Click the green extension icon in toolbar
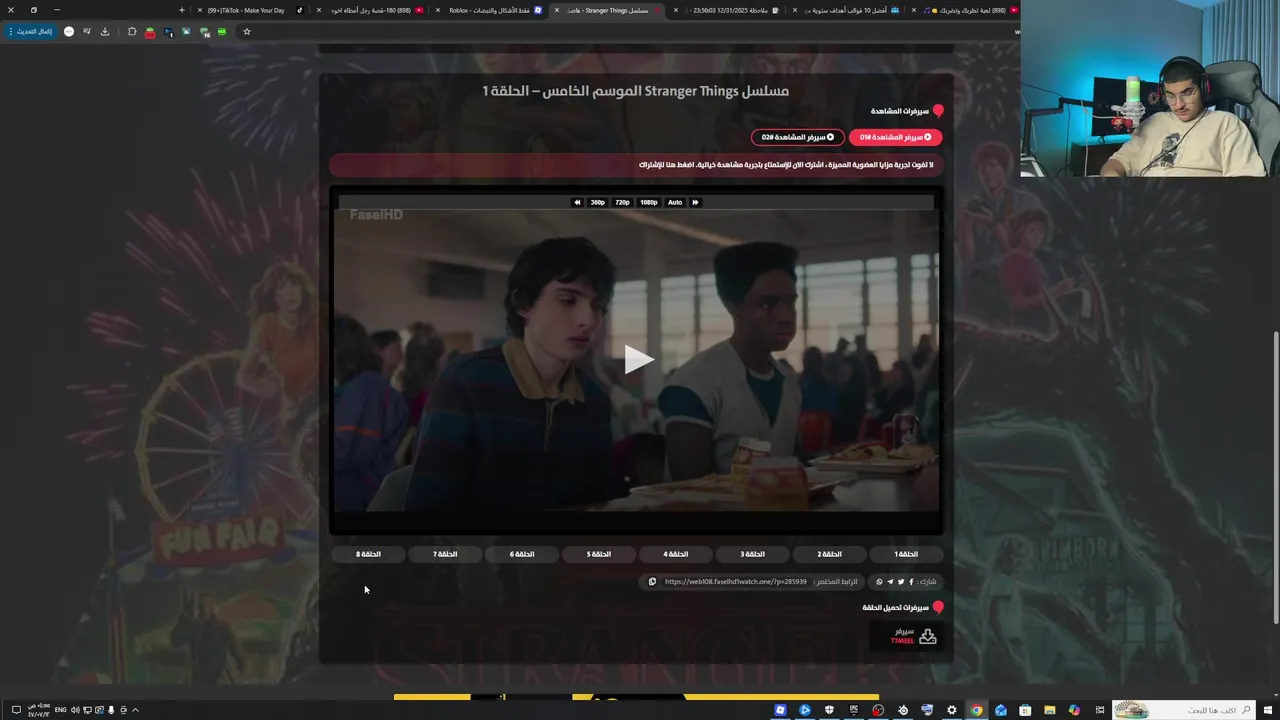This screenshot has width=1280, height=720. 222,31
